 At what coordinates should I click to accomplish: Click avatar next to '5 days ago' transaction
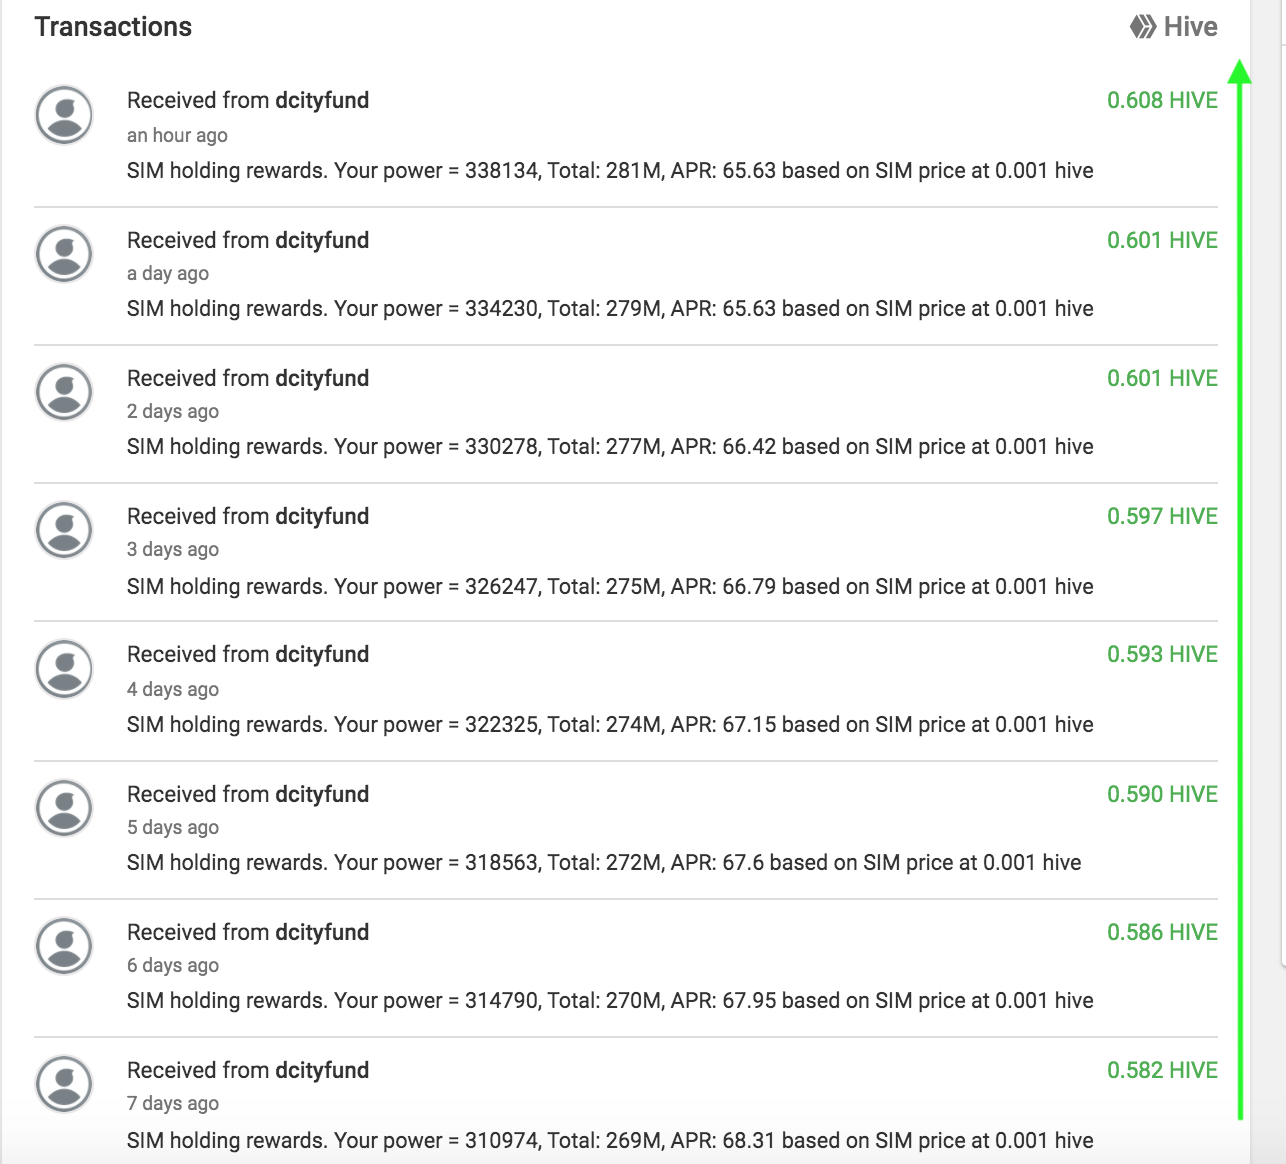[x=65, y=808]
